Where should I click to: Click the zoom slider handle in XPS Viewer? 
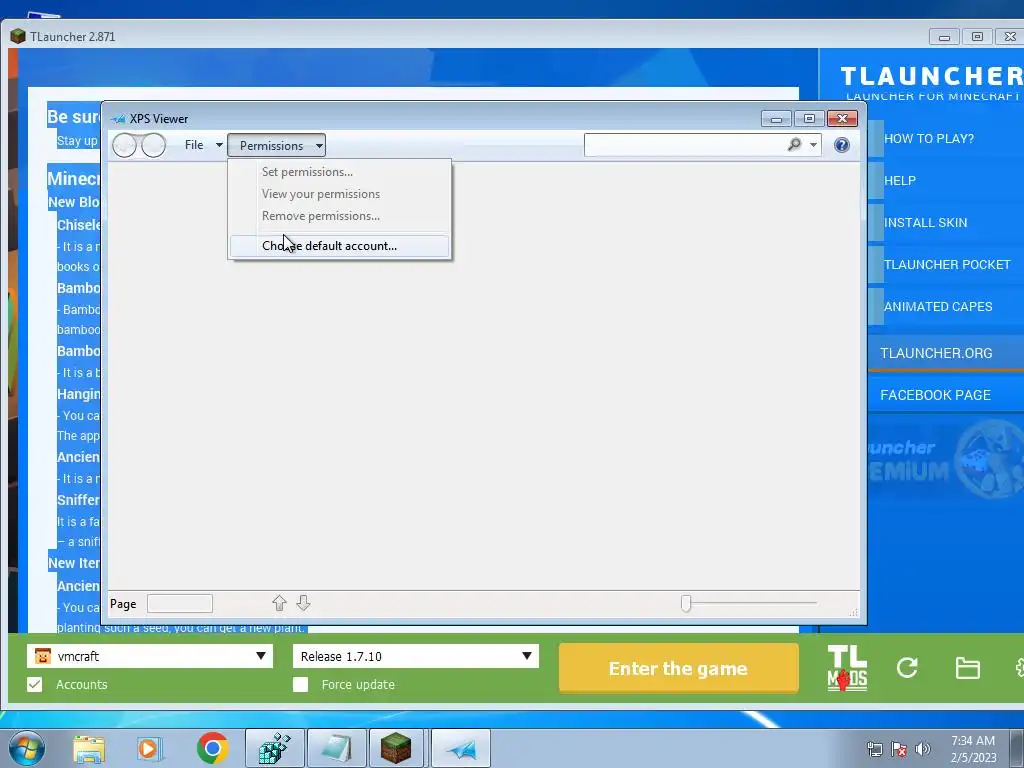point(686,603)
